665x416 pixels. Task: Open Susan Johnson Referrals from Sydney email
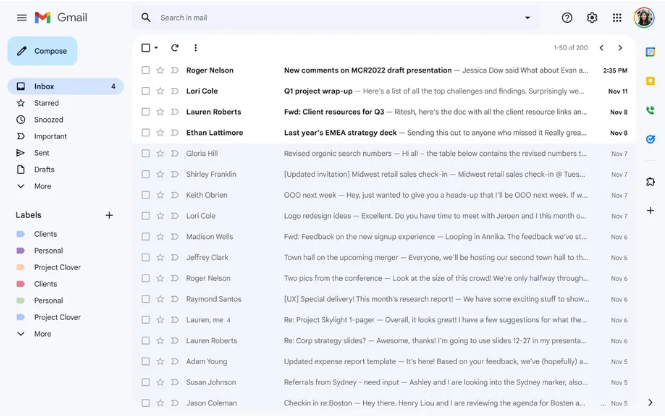pyautogui.click(x=384, y=382)
